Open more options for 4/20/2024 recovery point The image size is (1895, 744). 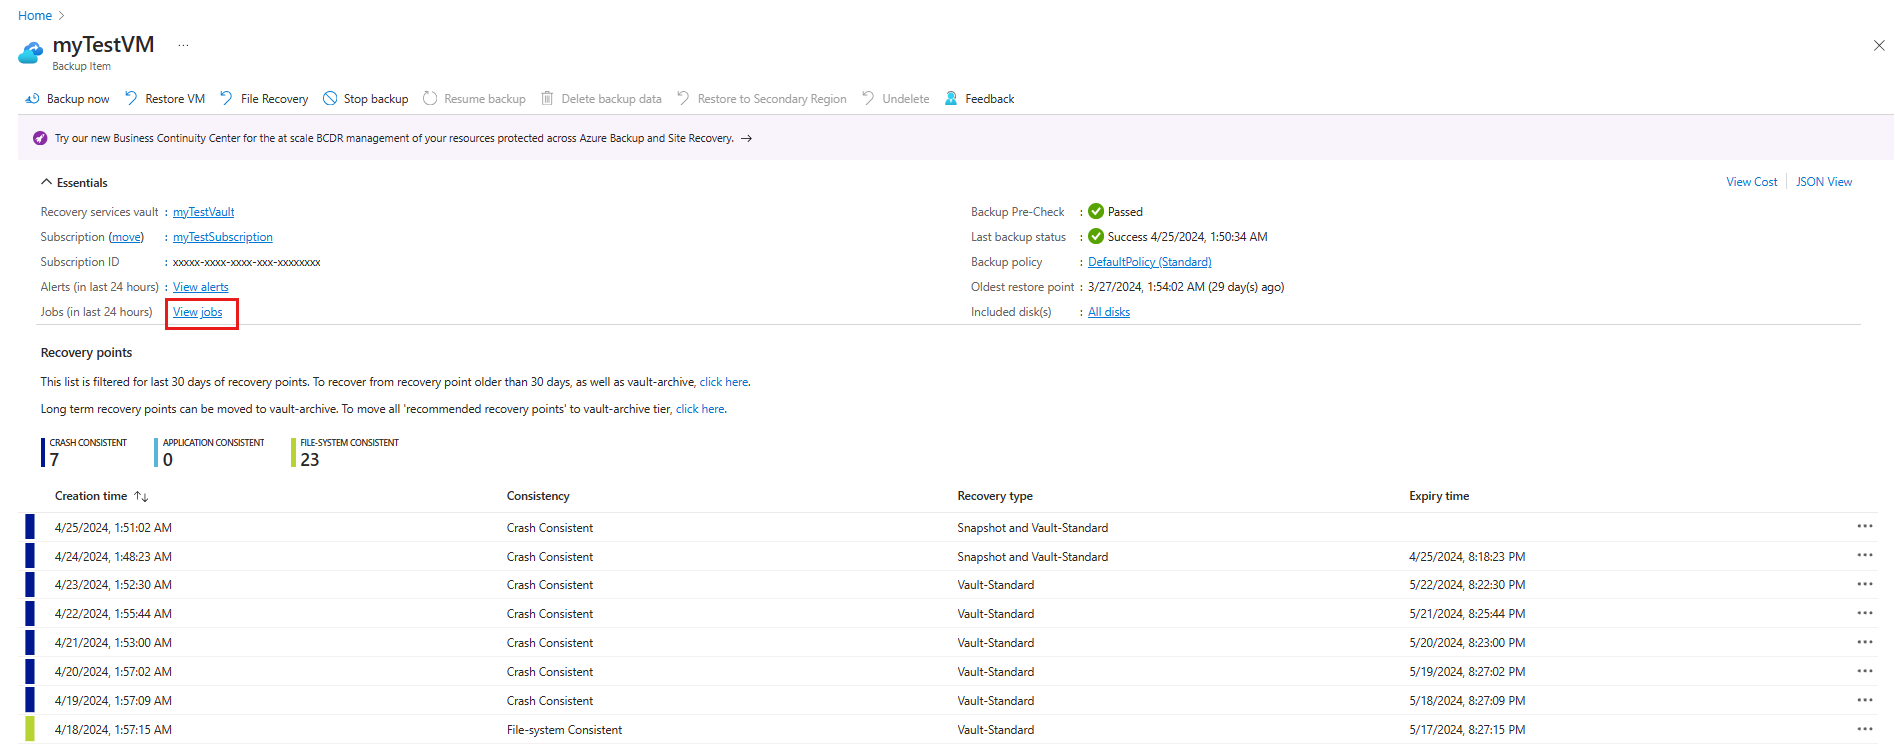click(x=1865, y=671)
